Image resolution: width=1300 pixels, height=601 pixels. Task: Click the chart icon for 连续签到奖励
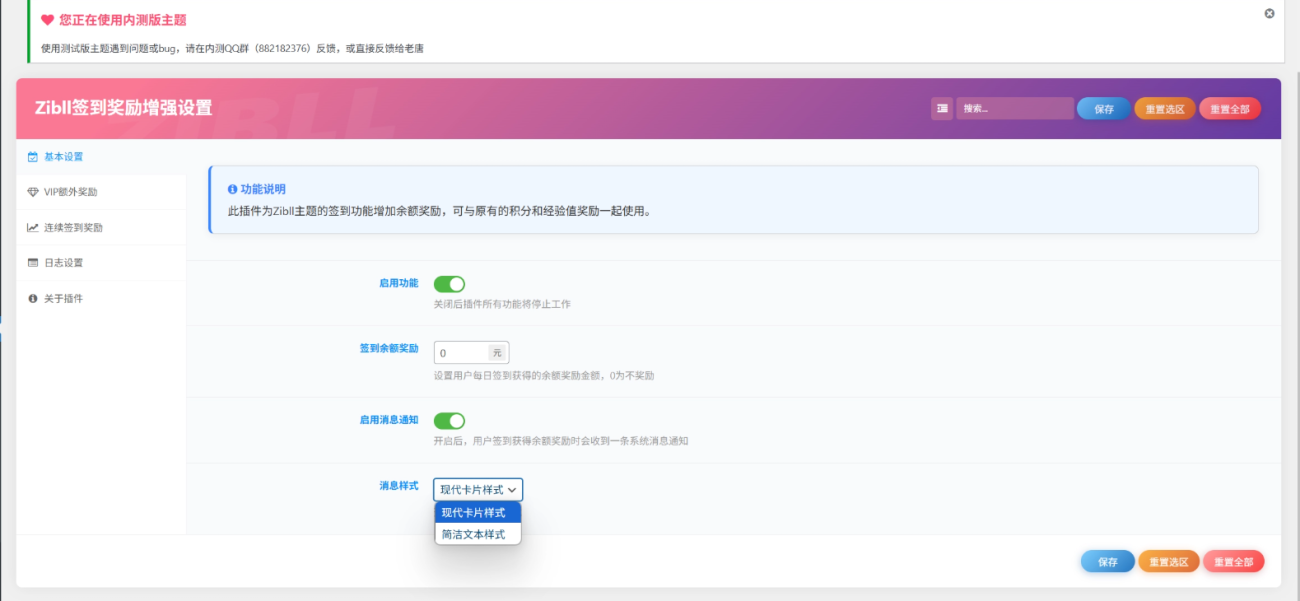click(33, 228)
